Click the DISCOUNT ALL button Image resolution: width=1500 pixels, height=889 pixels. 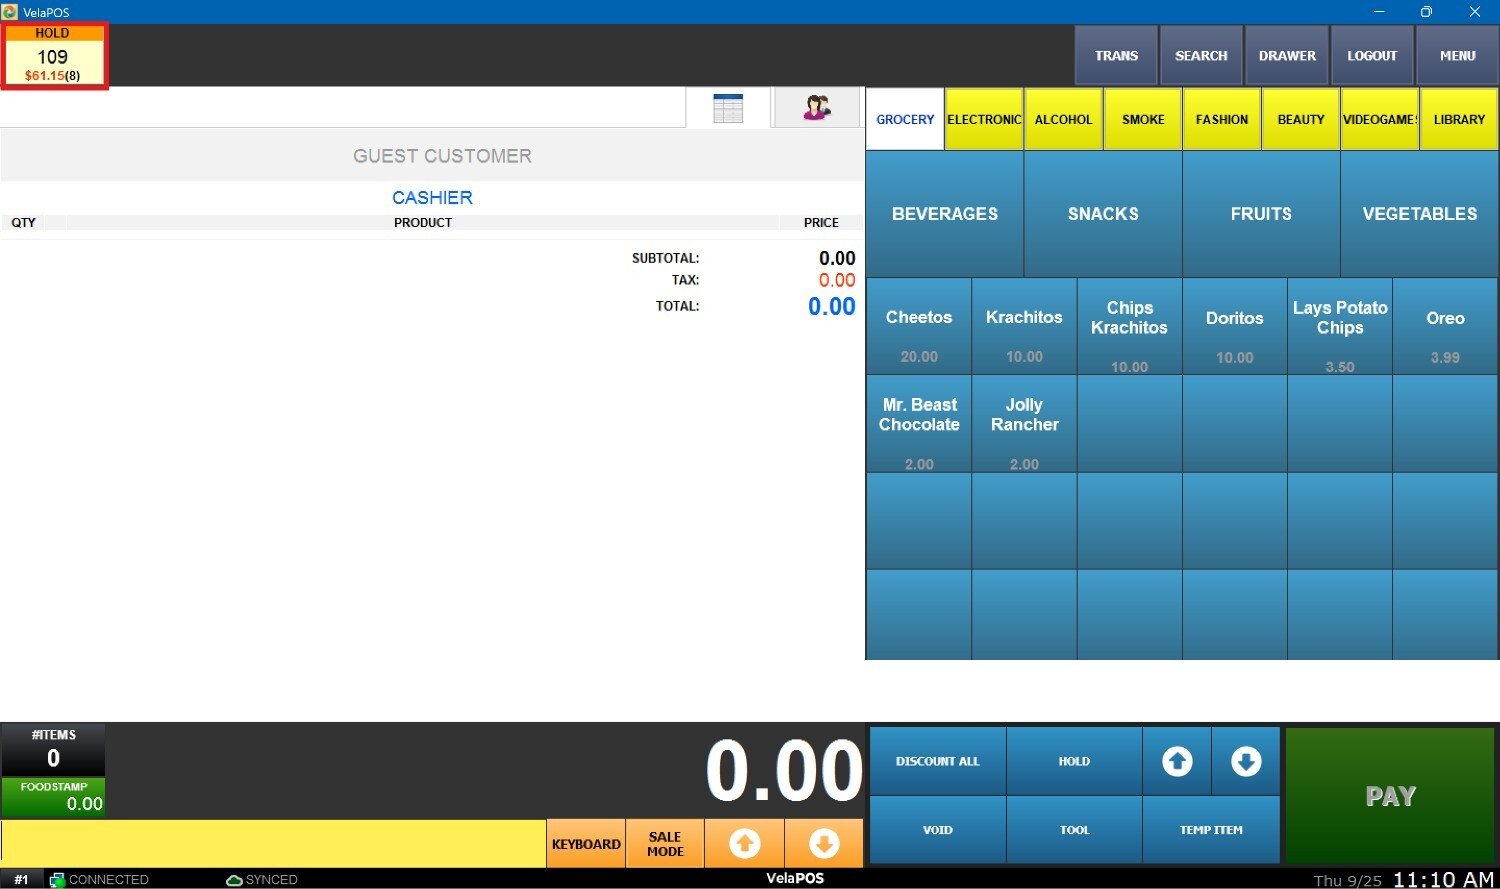click(x=937, y=762)
